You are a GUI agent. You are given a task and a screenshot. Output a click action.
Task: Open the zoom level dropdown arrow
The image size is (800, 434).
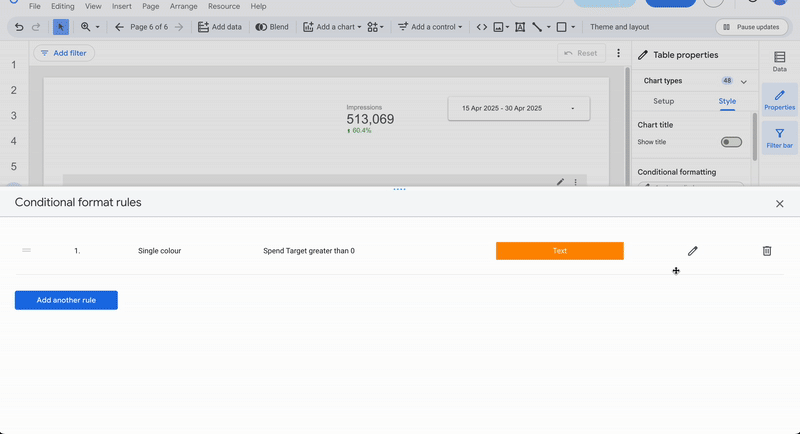tap(97, 27)
